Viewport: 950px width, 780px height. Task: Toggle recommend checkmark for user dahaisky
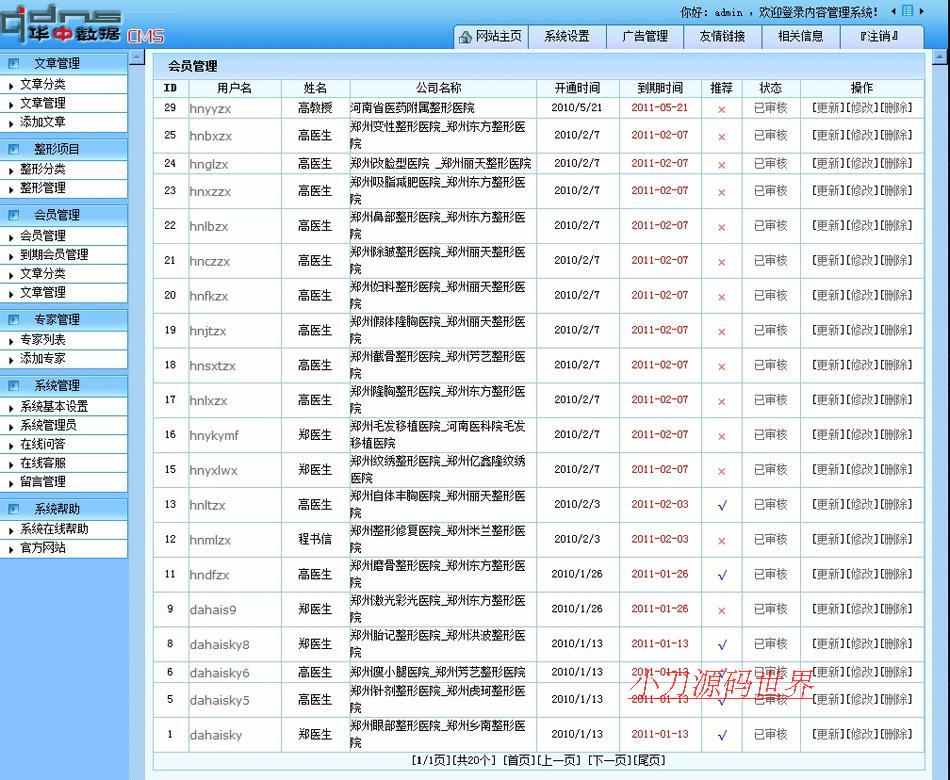pos(722,735)
